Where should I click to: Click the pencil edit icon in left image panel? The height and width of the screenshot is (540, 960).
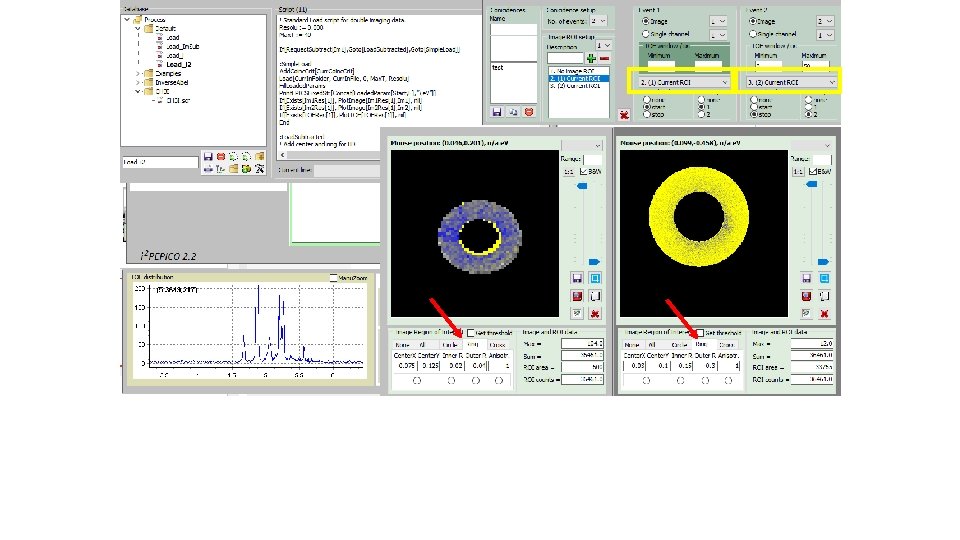click(577, 313)
